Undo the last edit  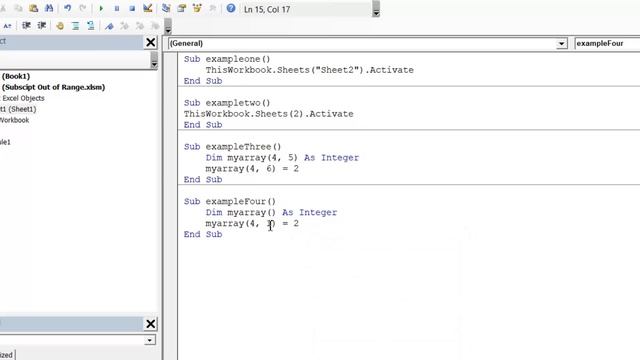[67, 9]
